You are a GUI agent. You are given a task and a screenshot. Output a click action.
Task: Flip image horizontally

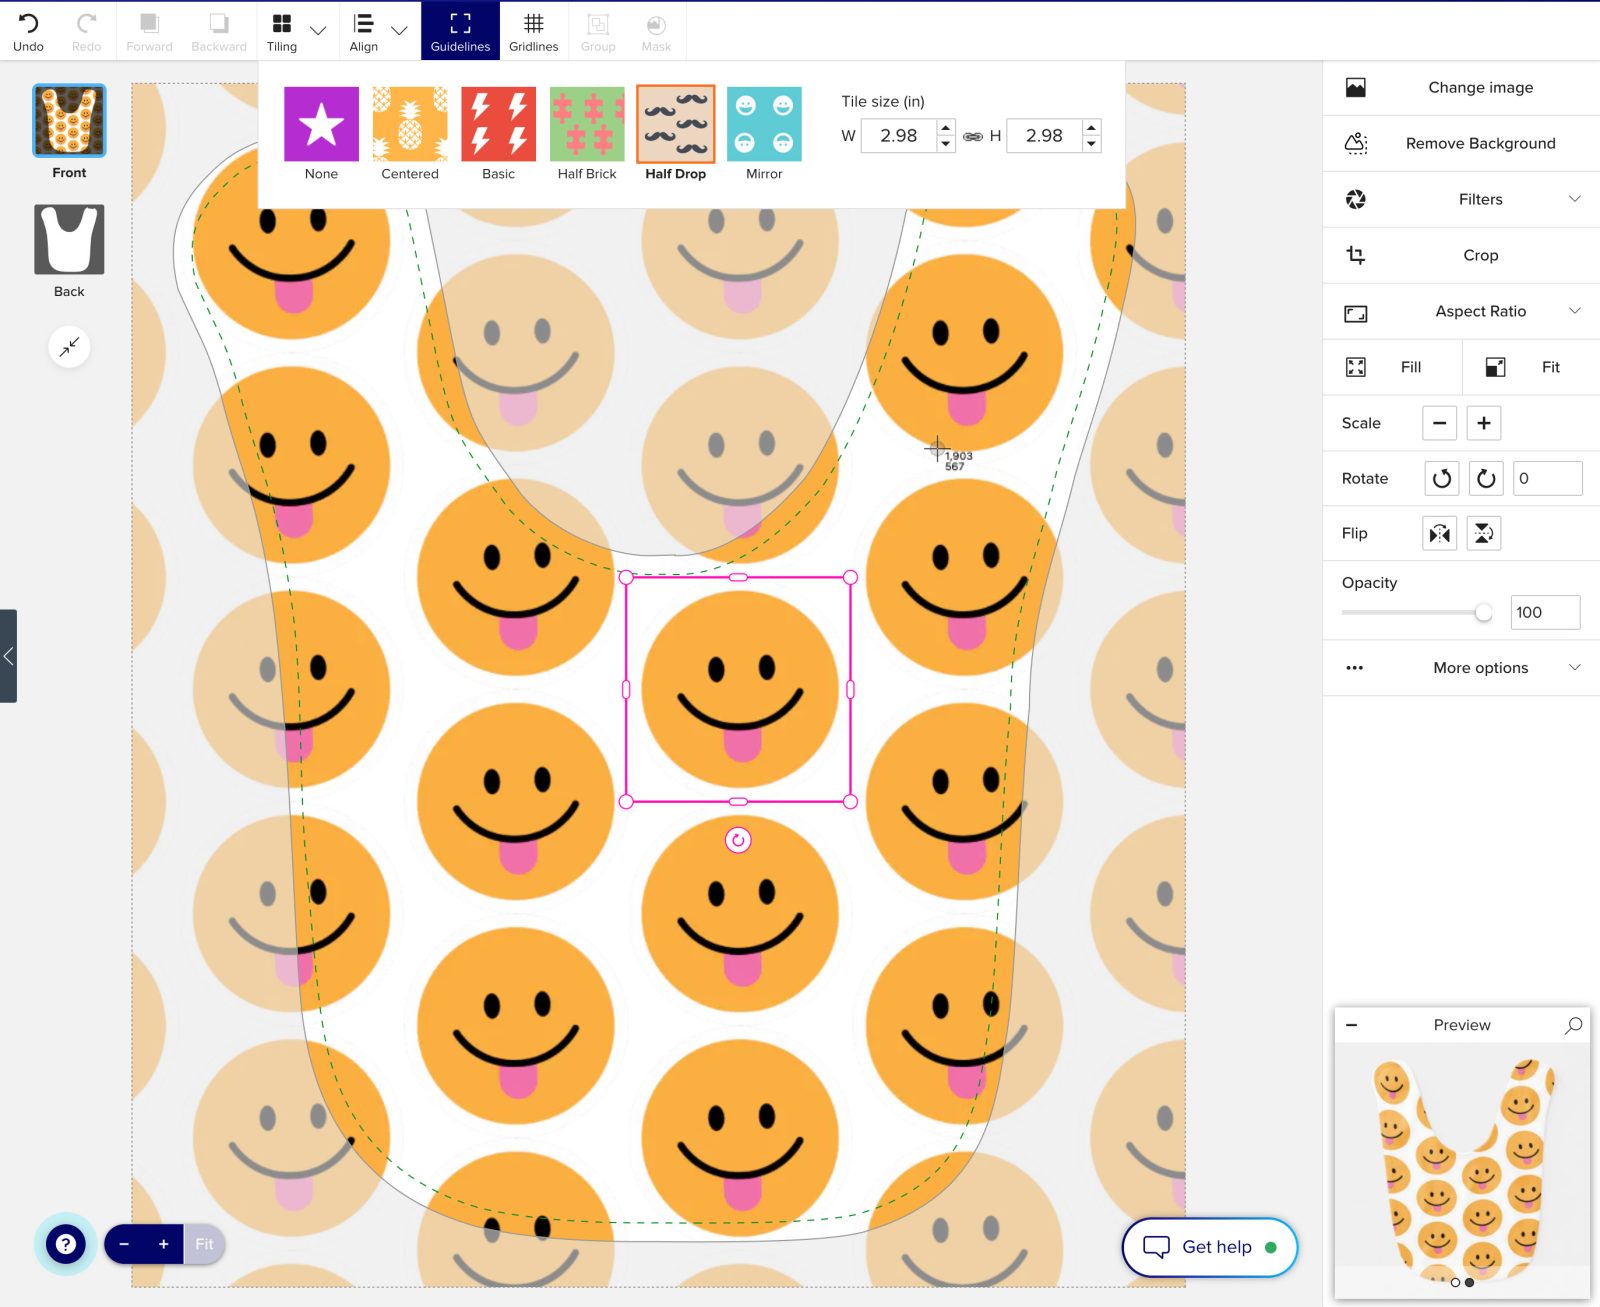[1439, 534]
